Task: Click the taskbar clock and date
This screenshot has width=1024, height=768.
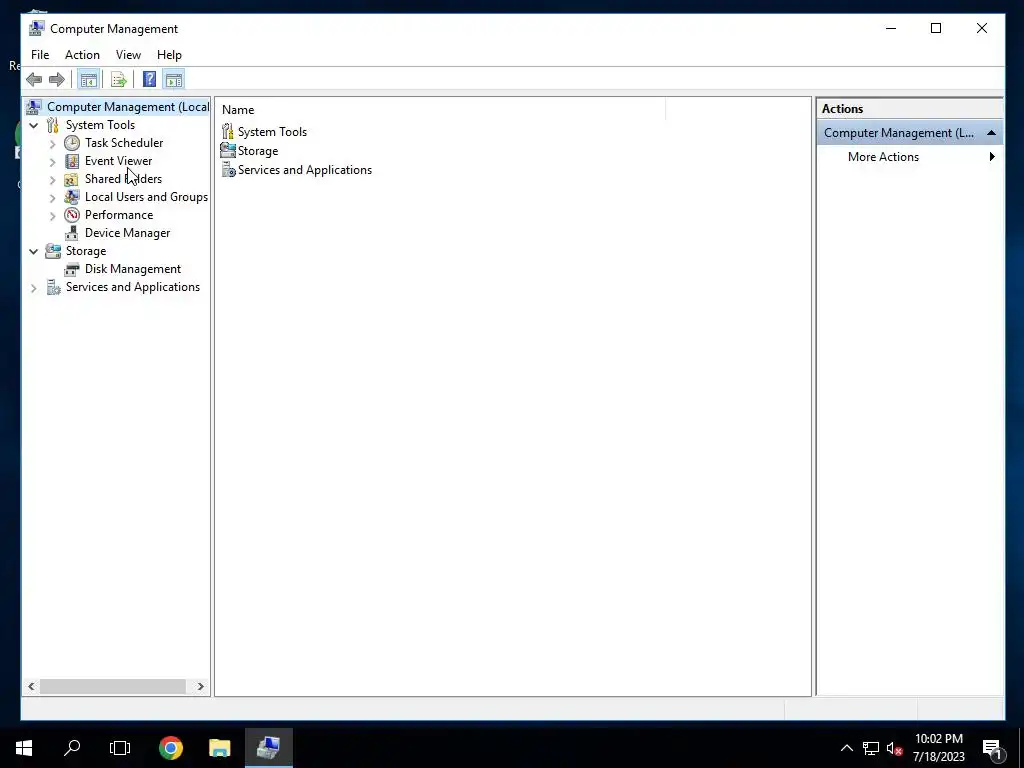Action: 939,748
